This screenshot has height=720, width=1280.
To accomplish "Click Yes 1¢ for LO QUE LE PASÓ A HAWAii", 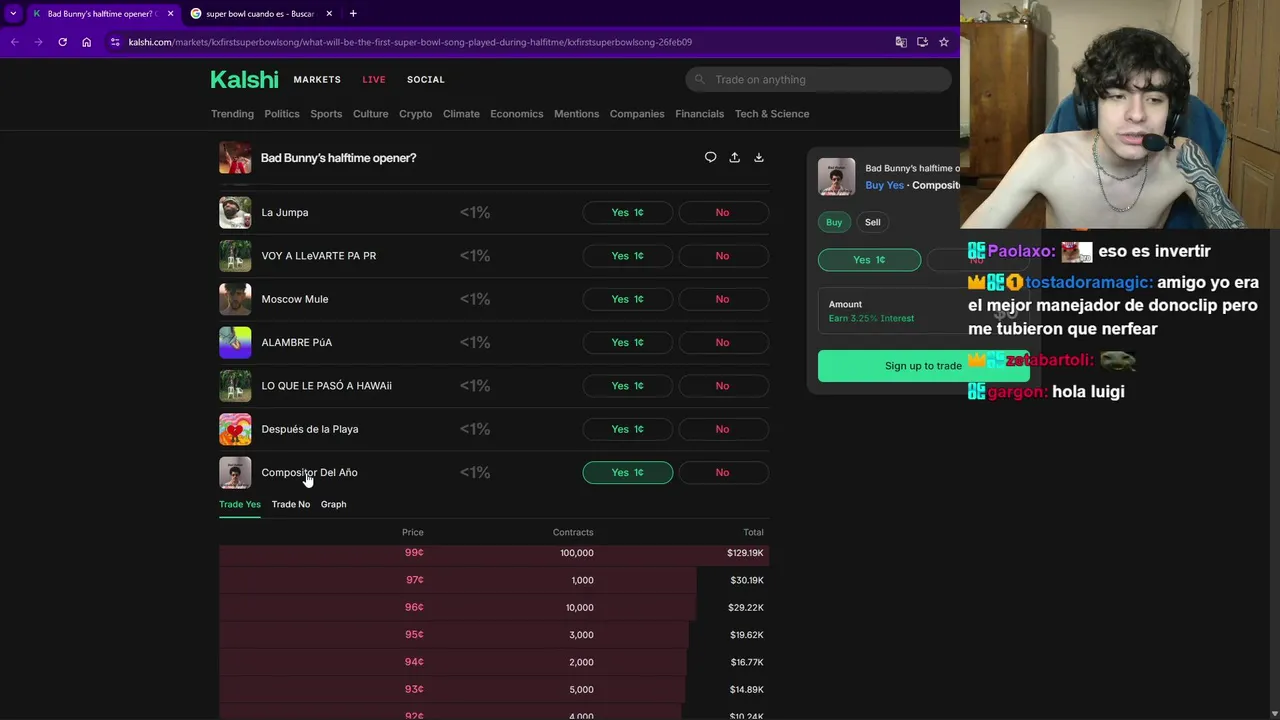I will click(628, 386).
